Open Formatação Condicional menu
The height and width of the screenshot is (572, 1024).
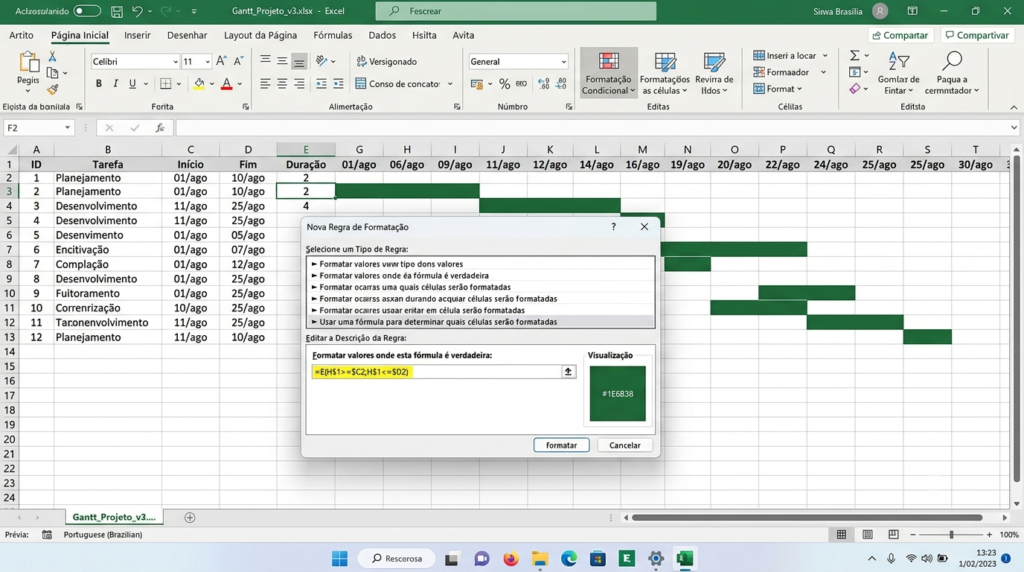[x=609, y=73]
